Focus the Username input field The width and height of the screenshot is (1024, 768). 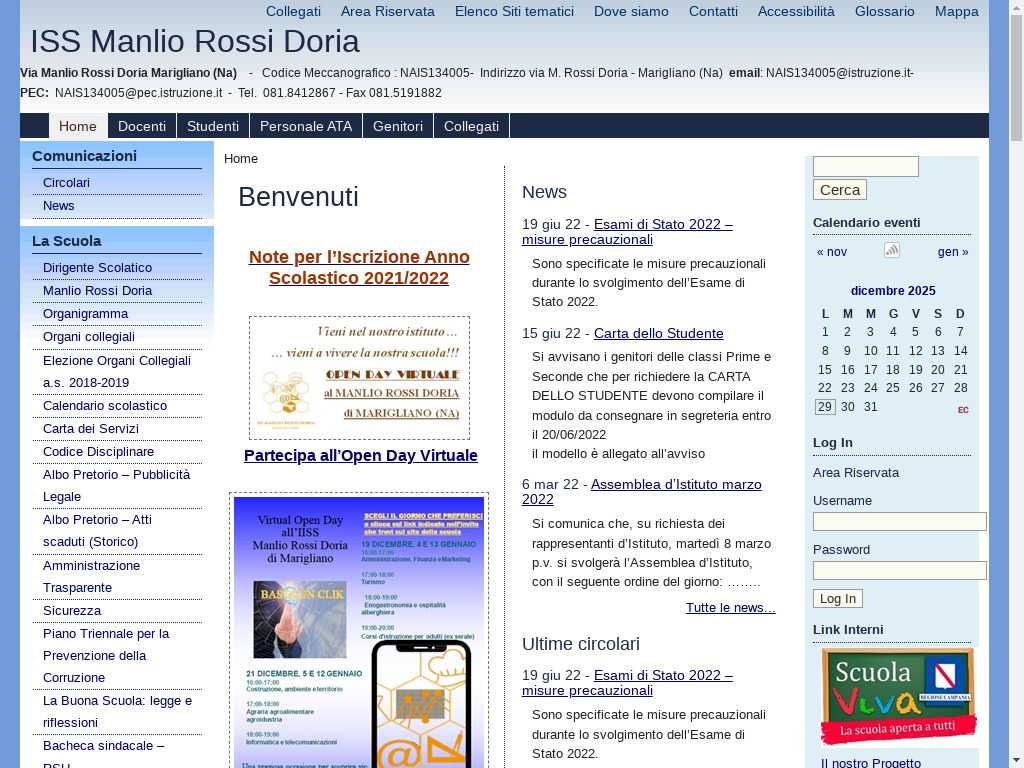899,521
